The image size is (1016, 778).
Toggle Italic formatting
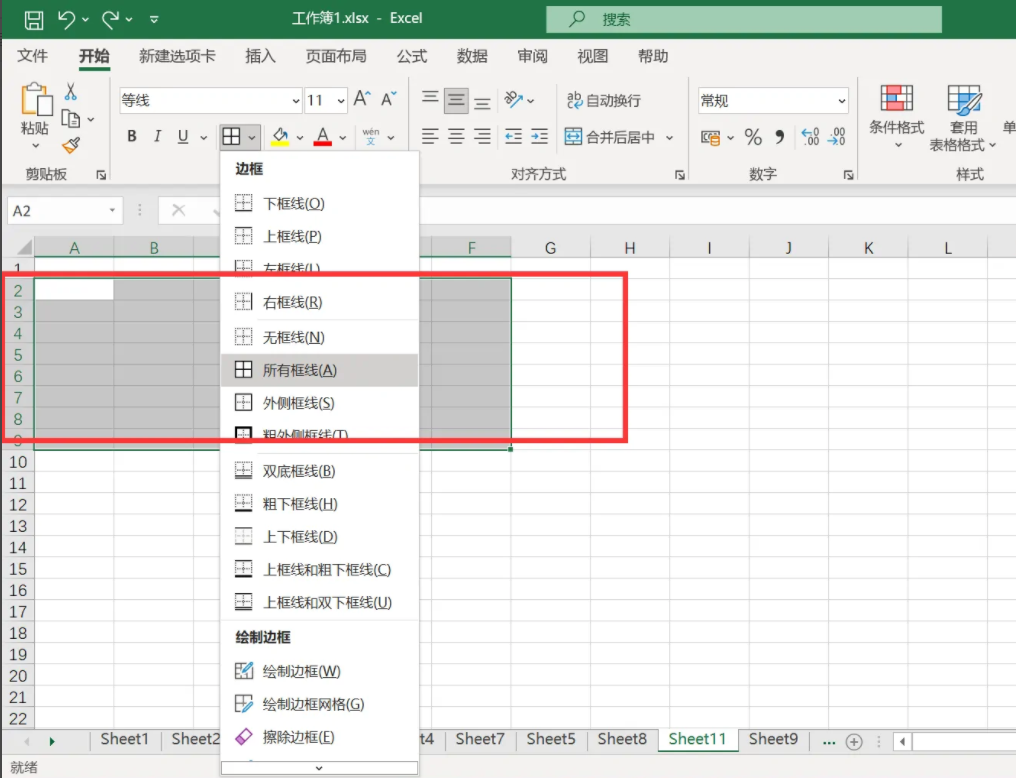[157, 137]
